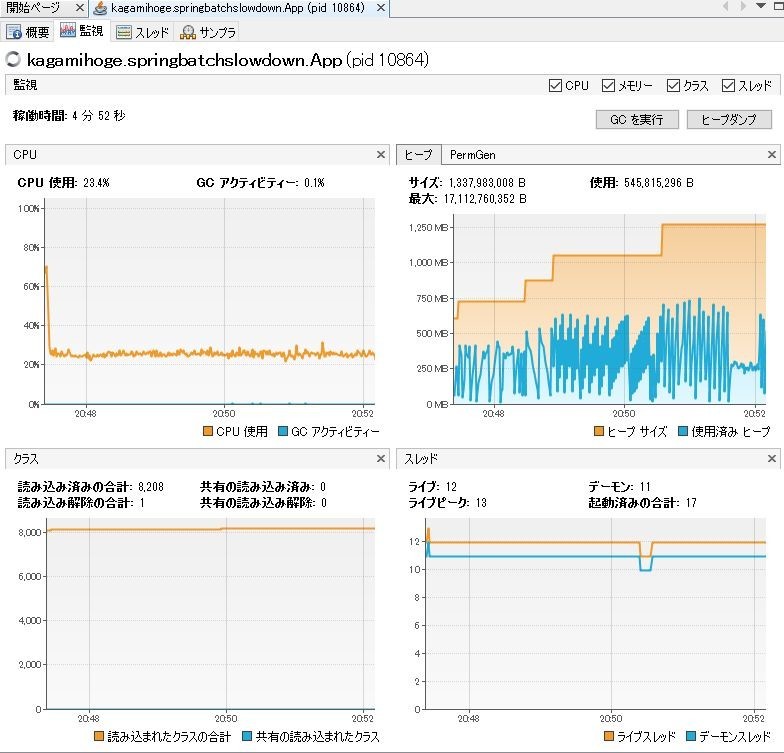This screenshot has height=753, width=784.
Task: Close the kagamihoge App document tab
Action: point(380,8)
